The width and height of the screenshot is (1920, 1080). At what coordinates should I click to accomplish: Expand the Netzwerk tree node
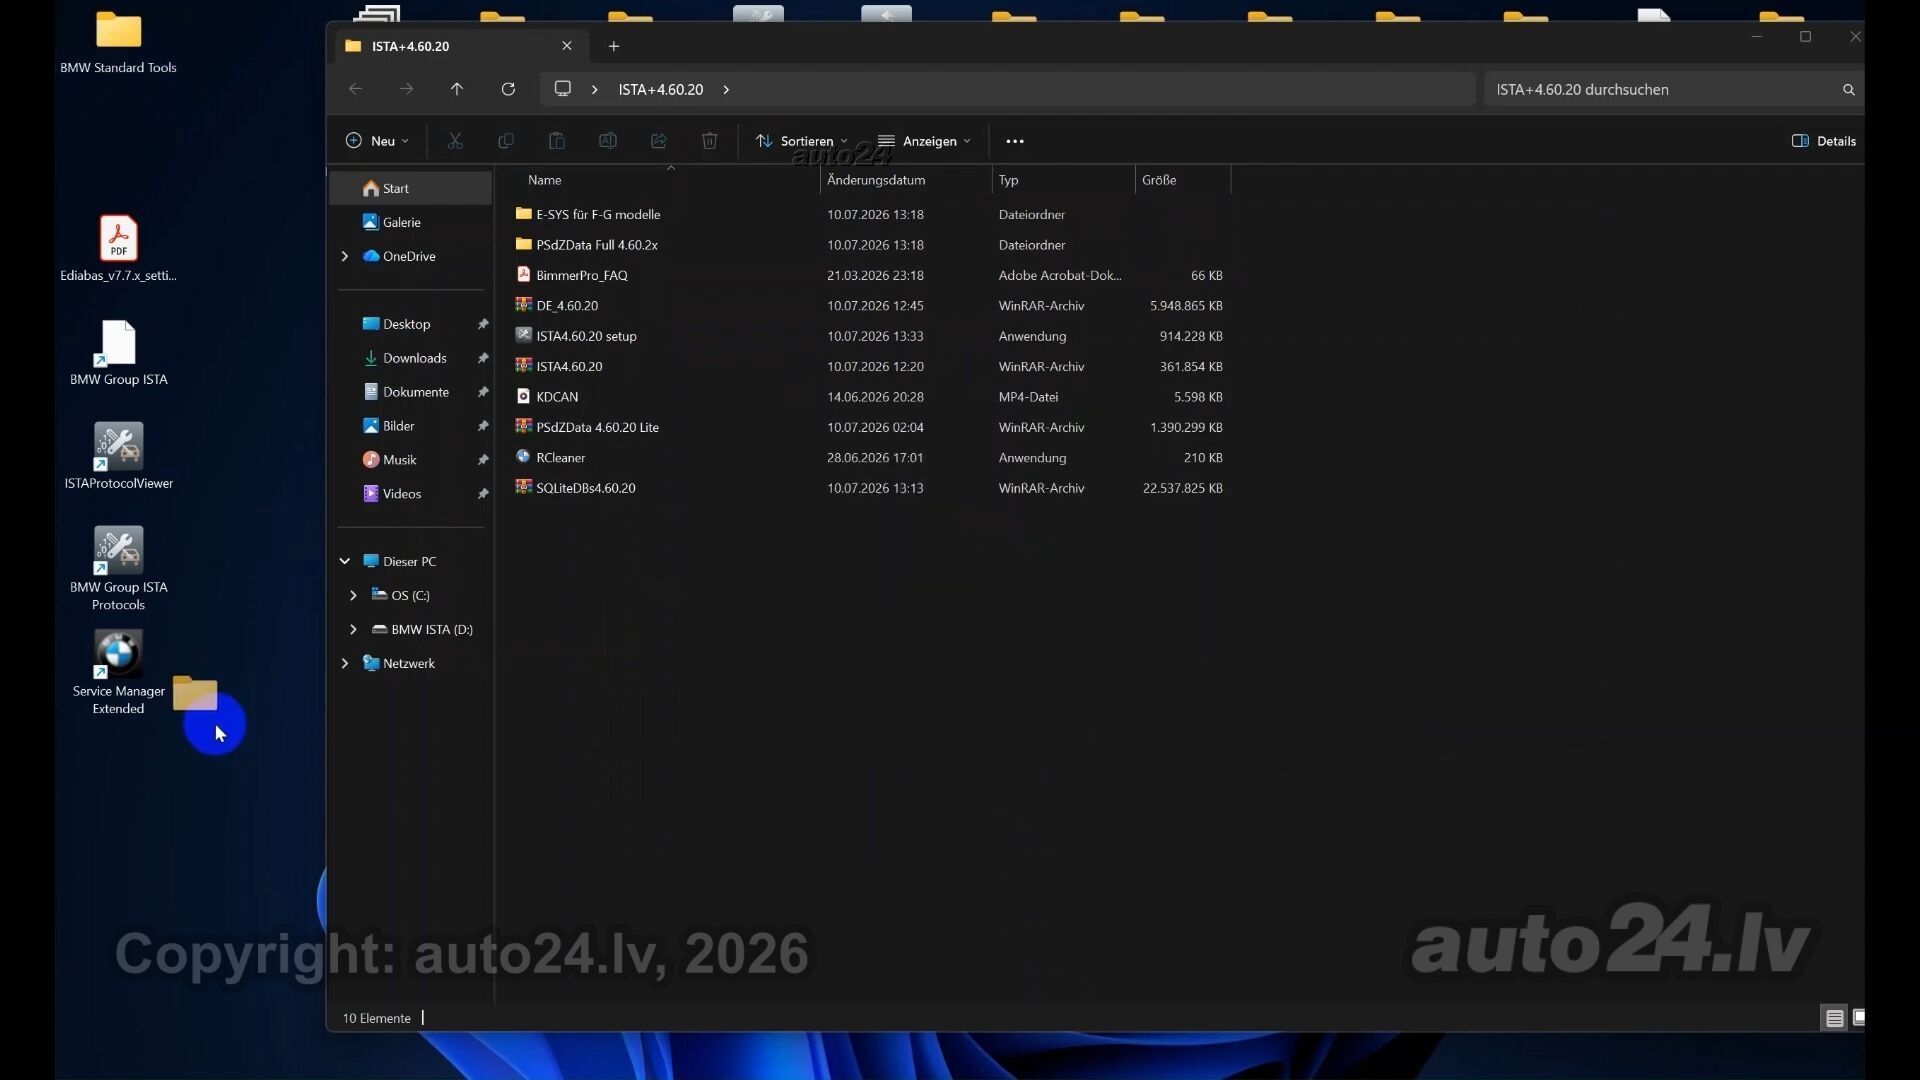point(345,663)
